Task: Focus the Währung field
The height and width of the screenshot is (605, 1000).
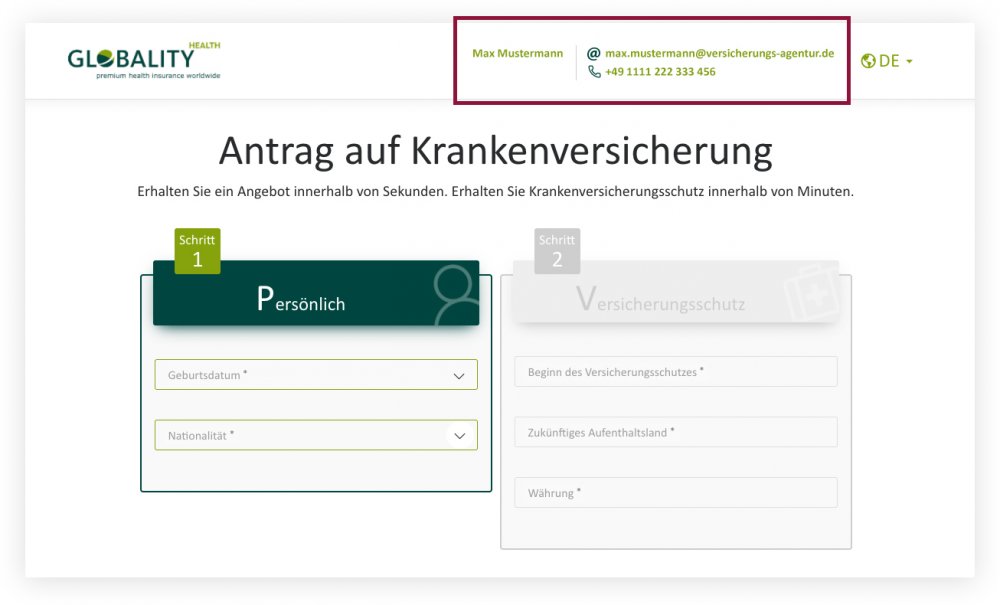Action: [x=676, y=493]
